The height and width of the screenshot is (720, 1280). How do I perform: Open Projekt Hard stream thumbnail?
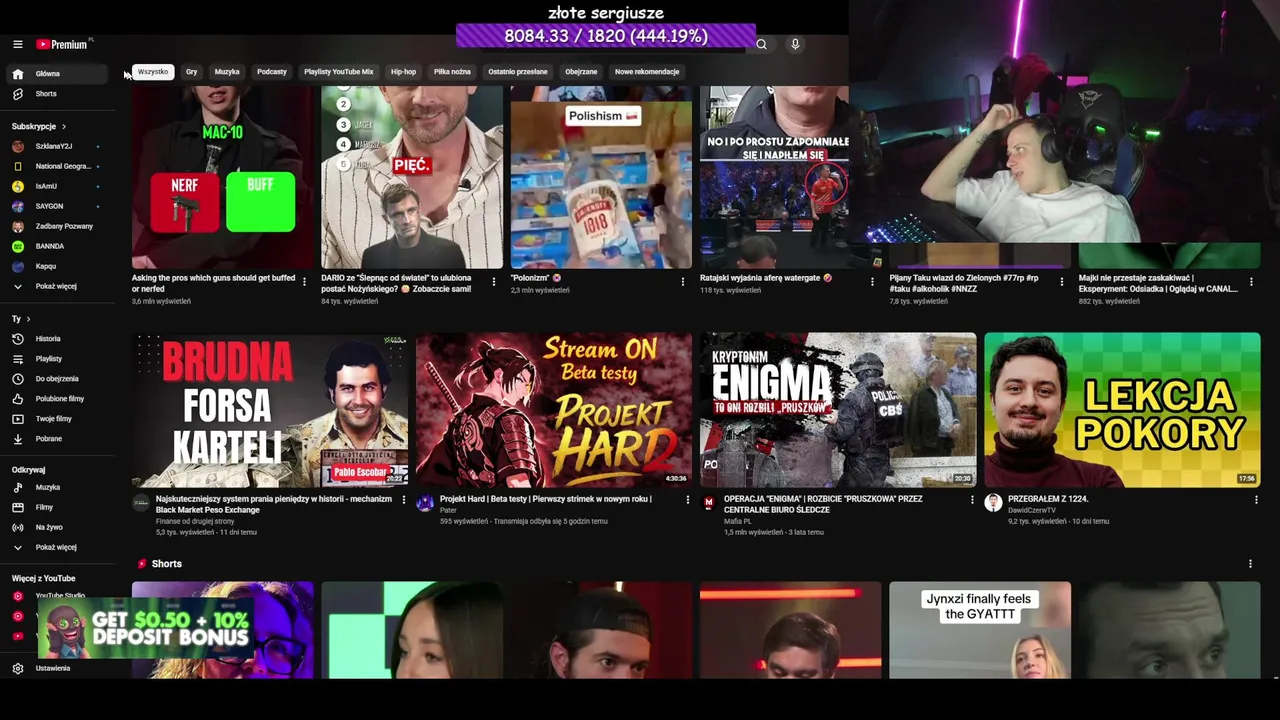tap(554, 410)
